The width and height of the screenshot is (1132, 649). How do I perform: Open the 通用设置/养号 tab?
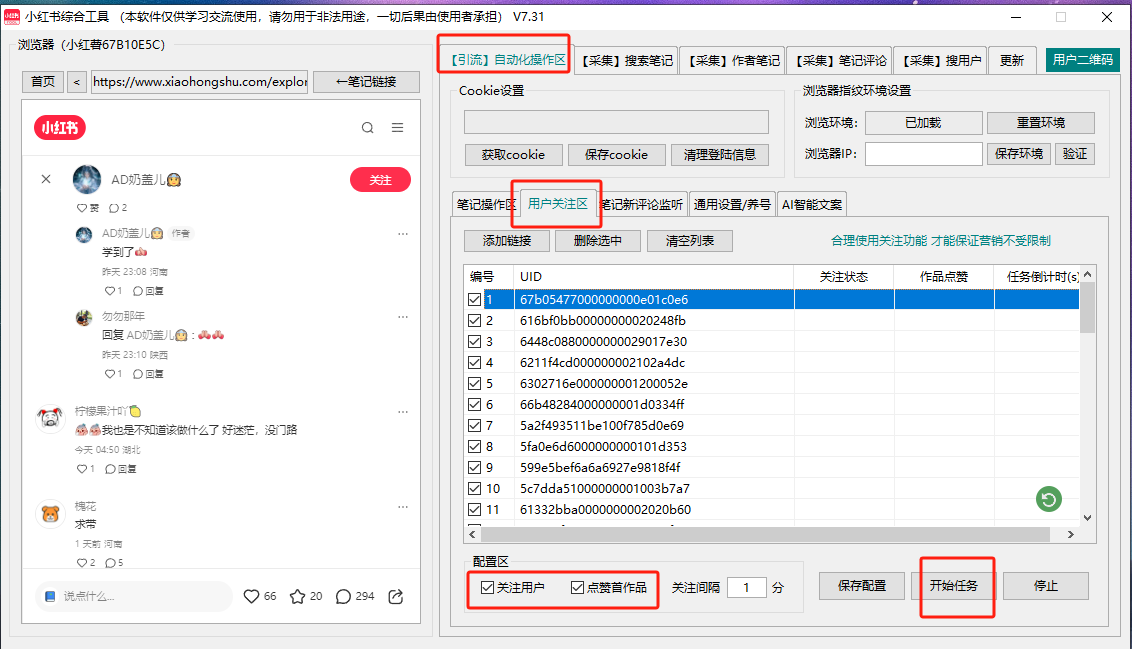pyautogui.click(x=732, y=205)
